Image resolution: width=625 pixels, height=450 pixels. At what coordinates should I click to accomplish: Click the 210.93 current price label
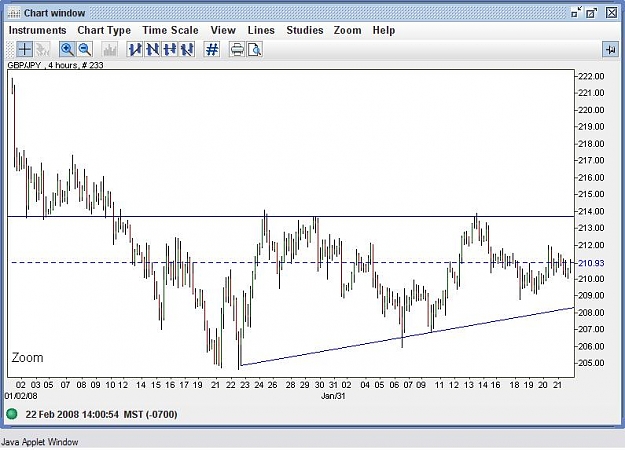[591, 263]
